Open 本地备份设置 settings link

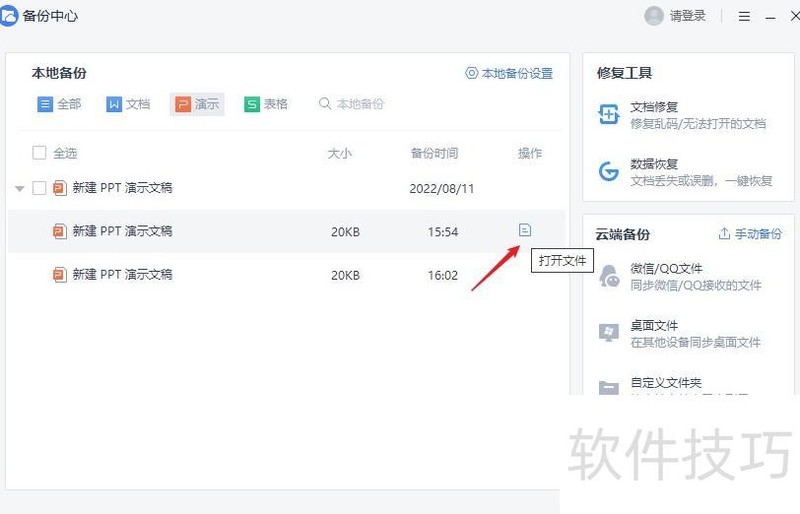tap(517, 74)
